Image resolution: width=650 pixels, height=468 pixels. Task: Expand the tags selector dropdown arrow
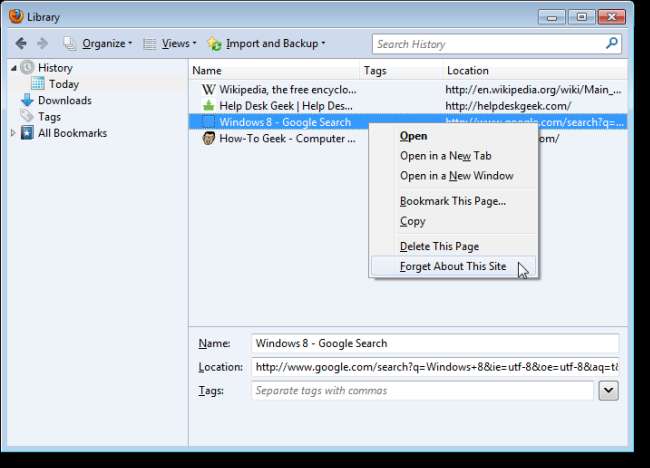pyautogui.click(x=608, y=390)
